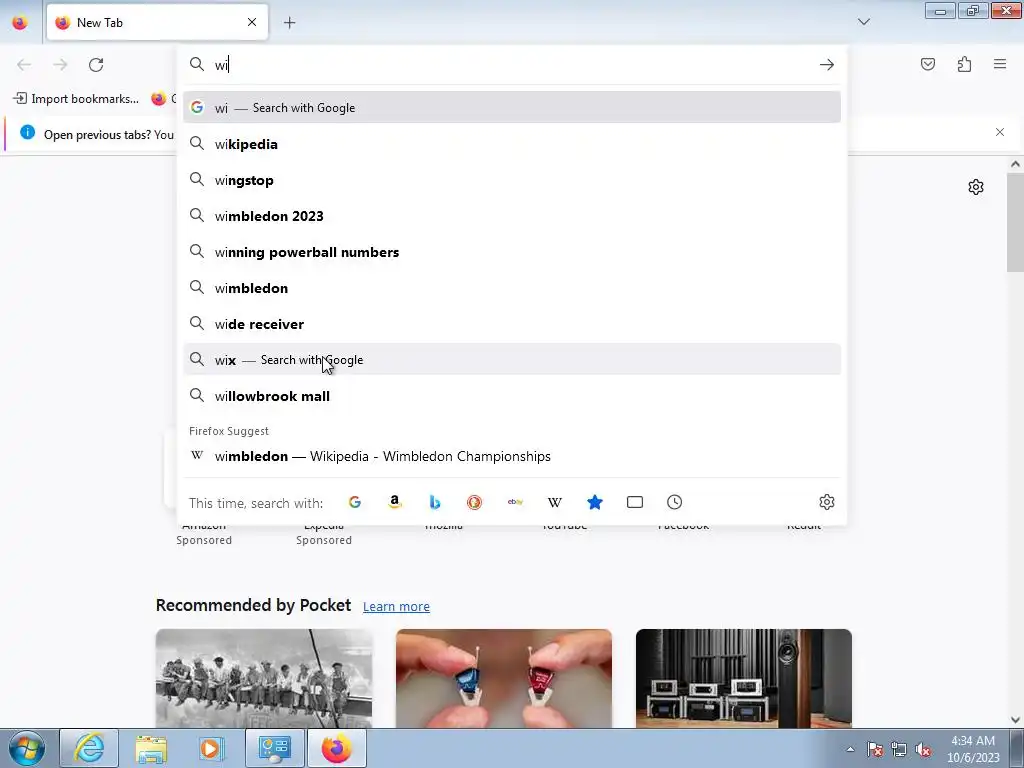Pick the plain wimbledon search suggestion
1024x768 pixels.
(x=512, y=288)
